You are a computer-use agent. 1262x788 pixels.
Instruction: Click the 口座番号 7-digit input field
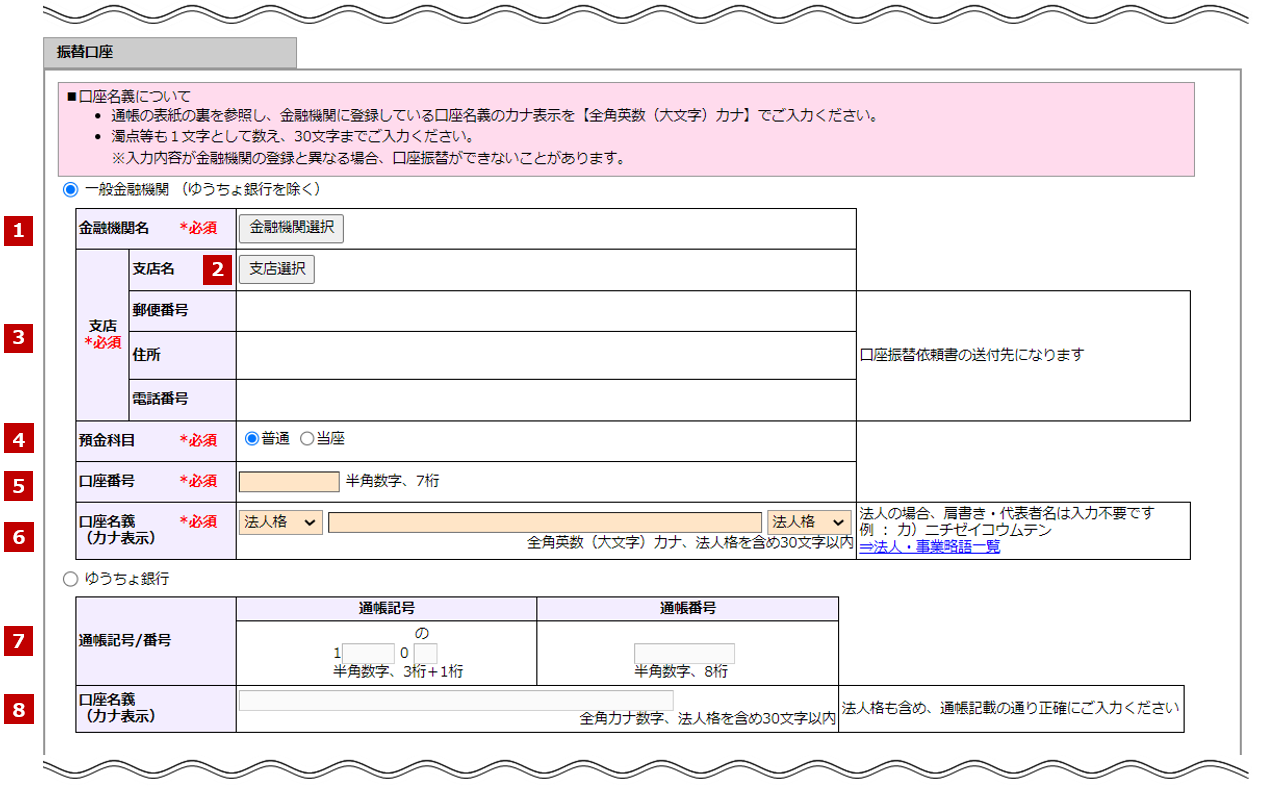point(289,482)
